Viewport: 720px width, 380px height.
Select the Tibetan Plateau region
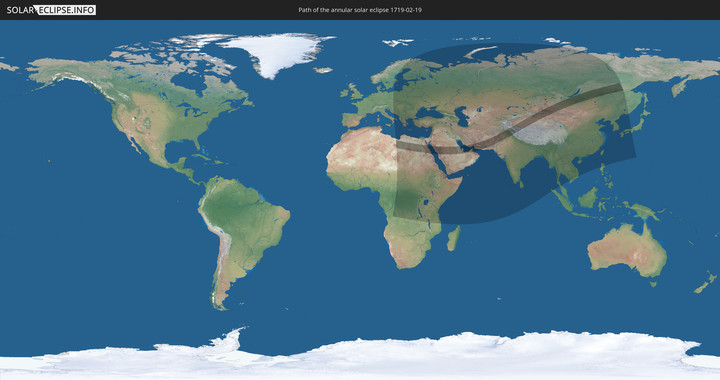535,132
